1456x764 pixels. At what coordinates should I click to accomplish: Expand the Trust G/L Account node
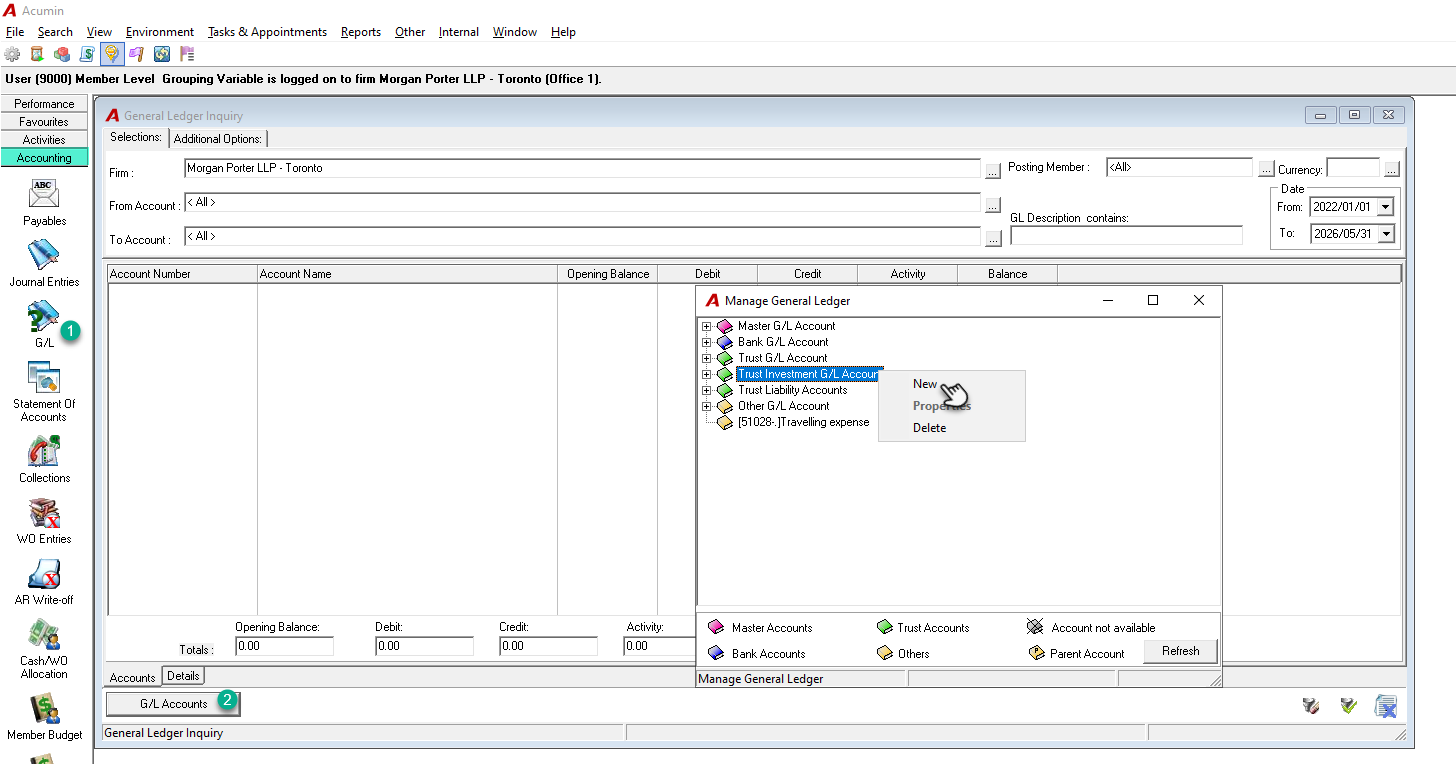click(707, 358)
